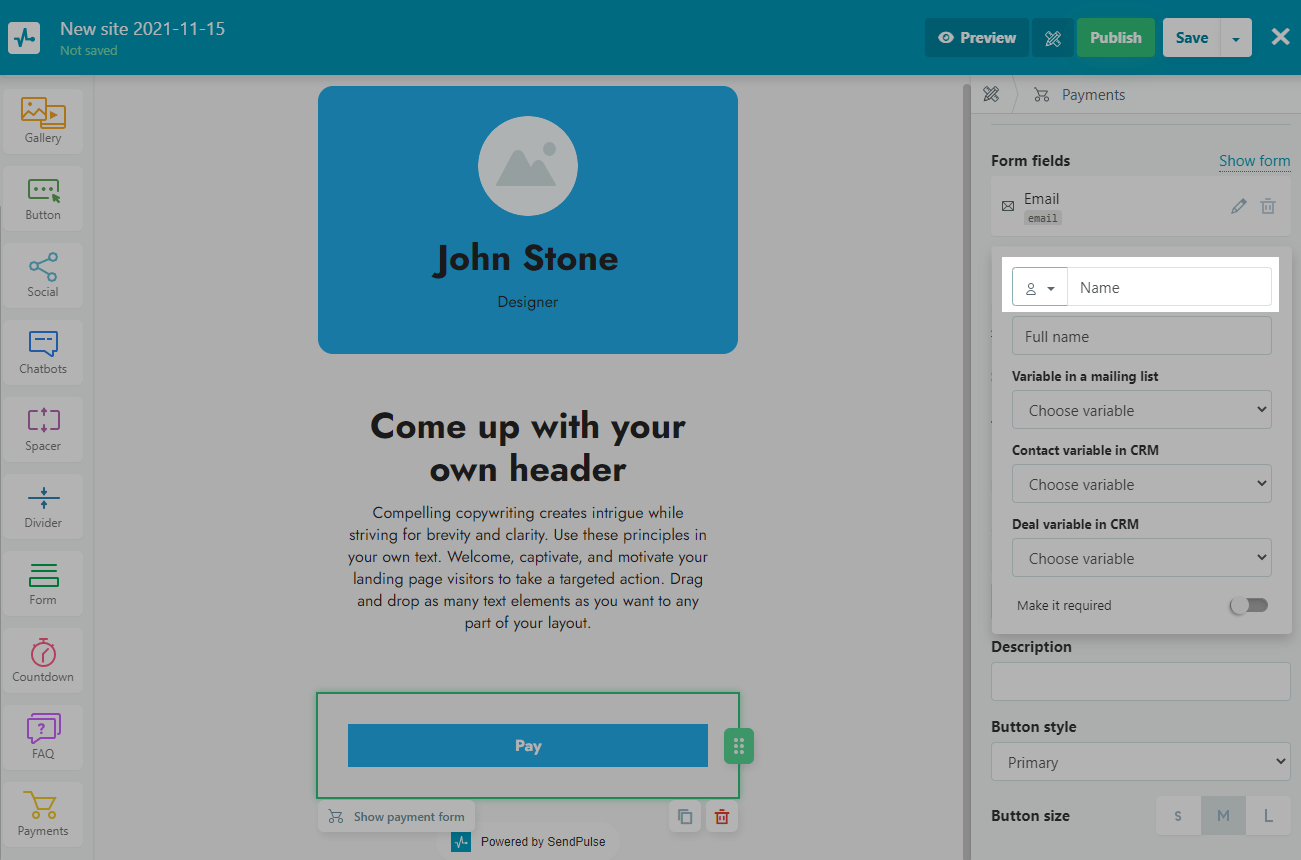The height and width of the screenshot is (860, 1301).
Task: Choose the Countdown timer widget
Action: [43, 660]
